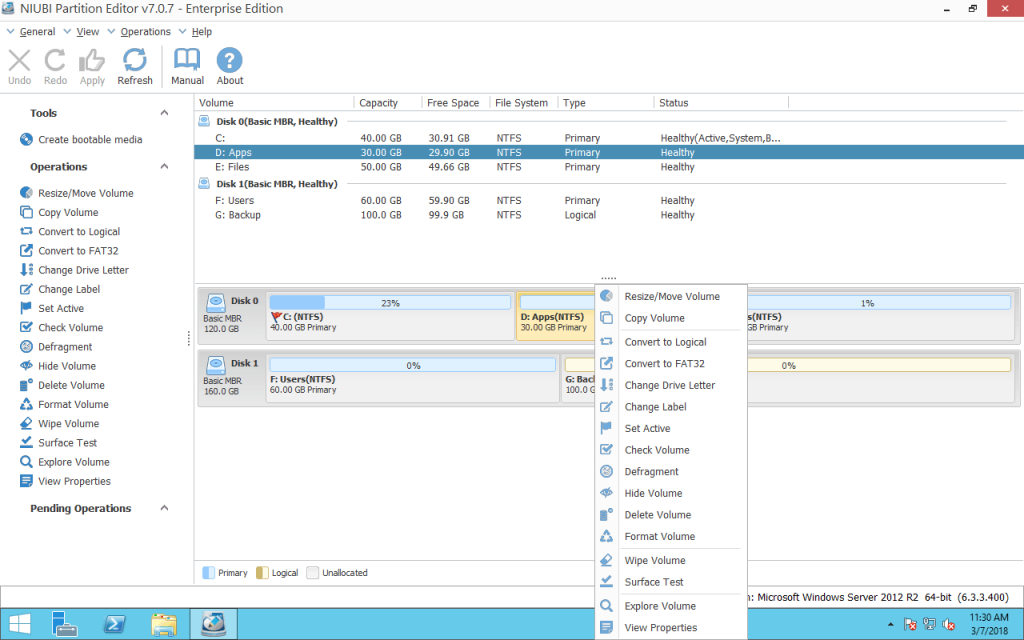Click the Apply toolbar button
1024x640 pixels.
(x=91, y=65)
